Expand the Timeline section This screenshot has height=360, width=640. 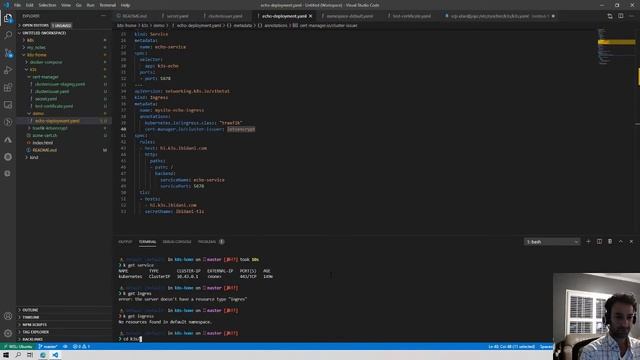pyautogui.click(x=31, y=317)
